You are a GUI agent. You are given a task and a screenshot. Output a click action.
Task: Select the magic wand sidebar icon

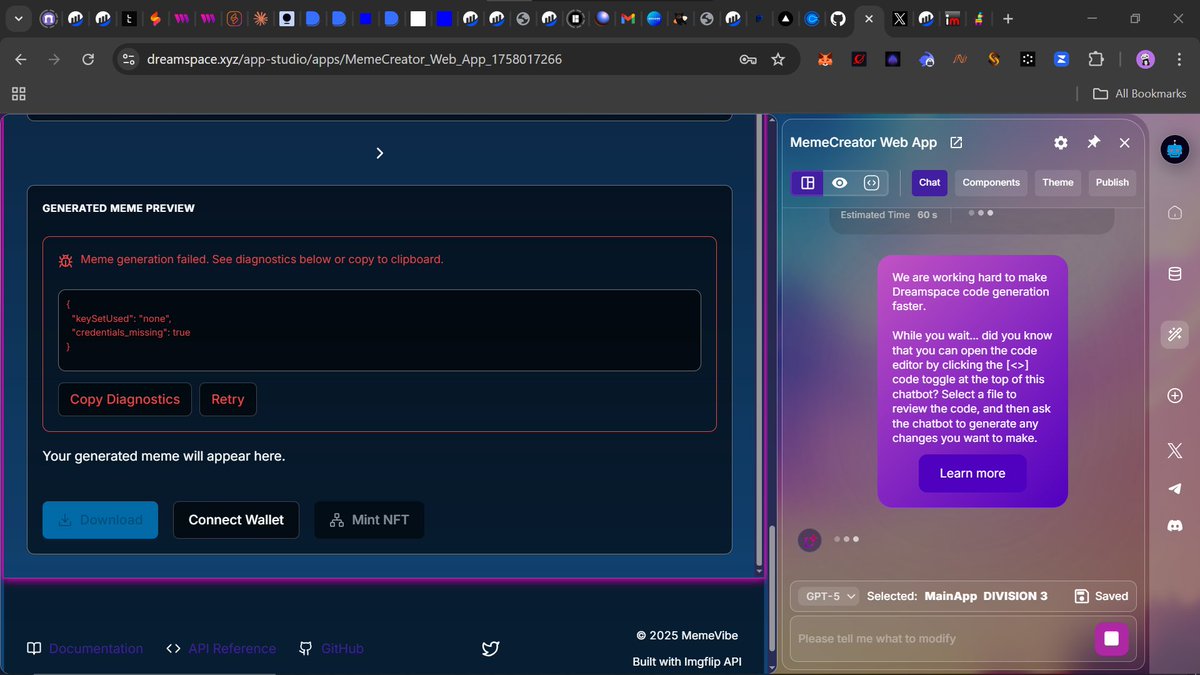(x=1175, y=335)
